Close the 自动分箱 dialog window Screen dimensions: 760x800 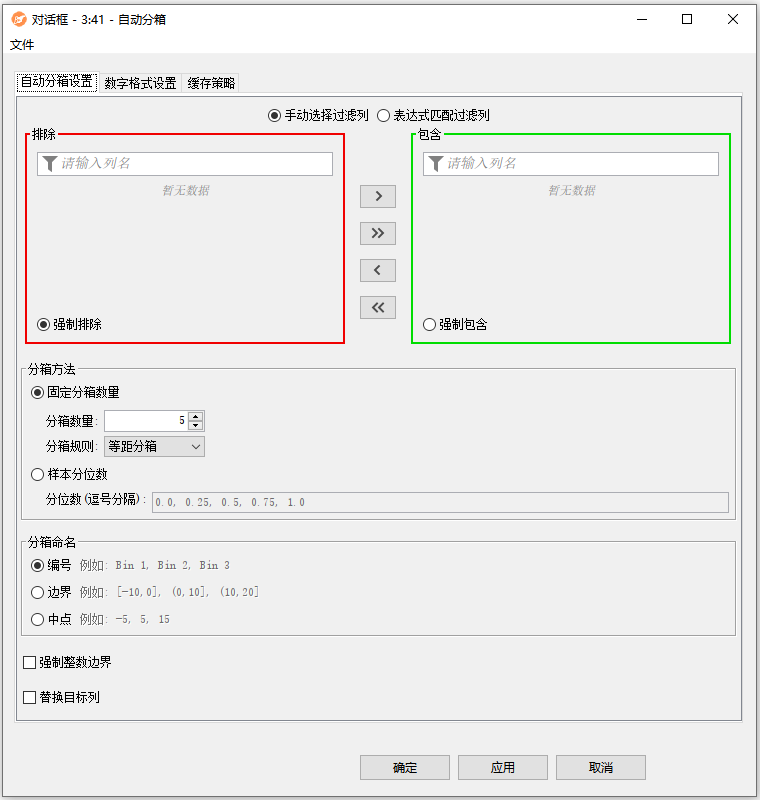[x=733, y=19]
